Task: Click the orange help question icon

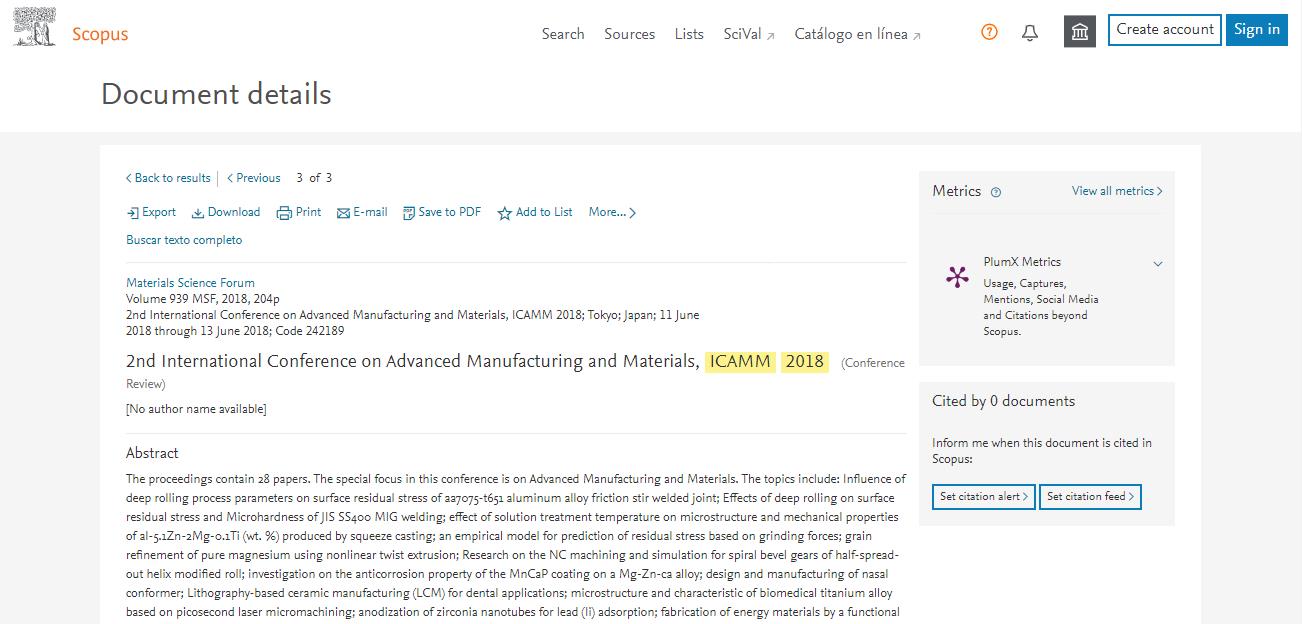Action: 989,32
